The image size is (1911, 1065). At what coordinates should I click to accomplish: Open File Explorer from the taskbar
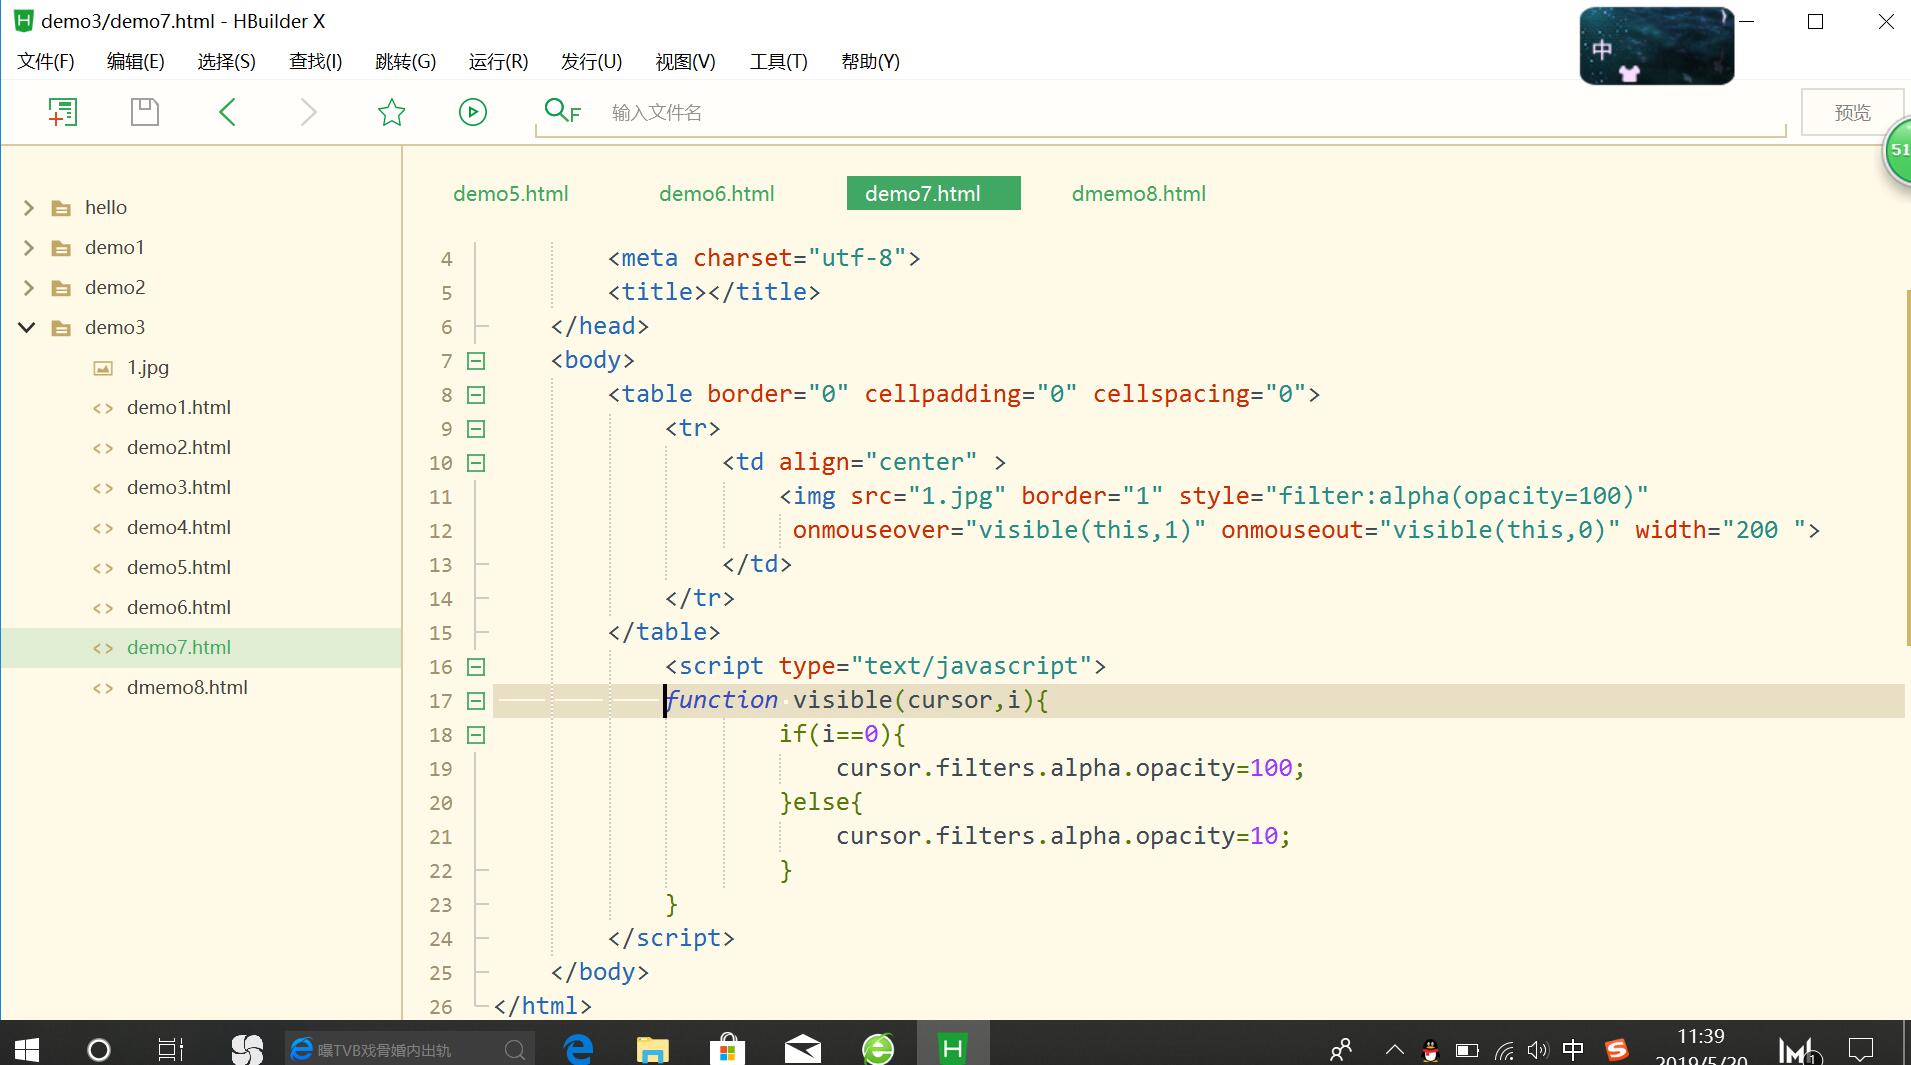click(x=653, y=1049)
